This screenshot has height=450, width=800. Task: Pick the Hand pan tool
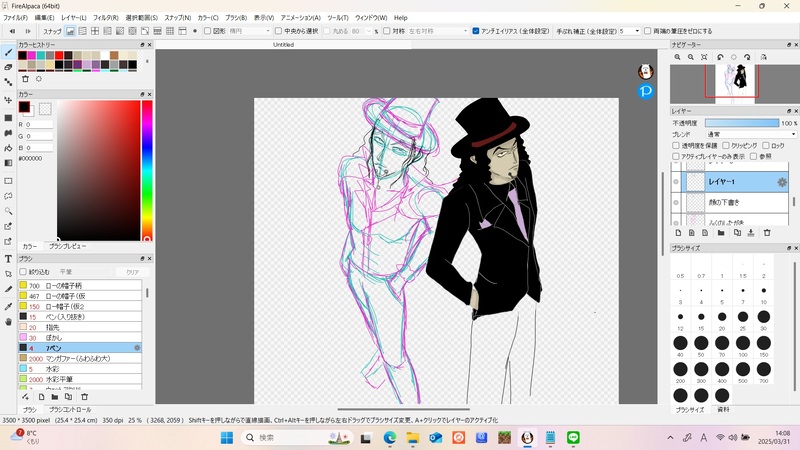point(8,322)
